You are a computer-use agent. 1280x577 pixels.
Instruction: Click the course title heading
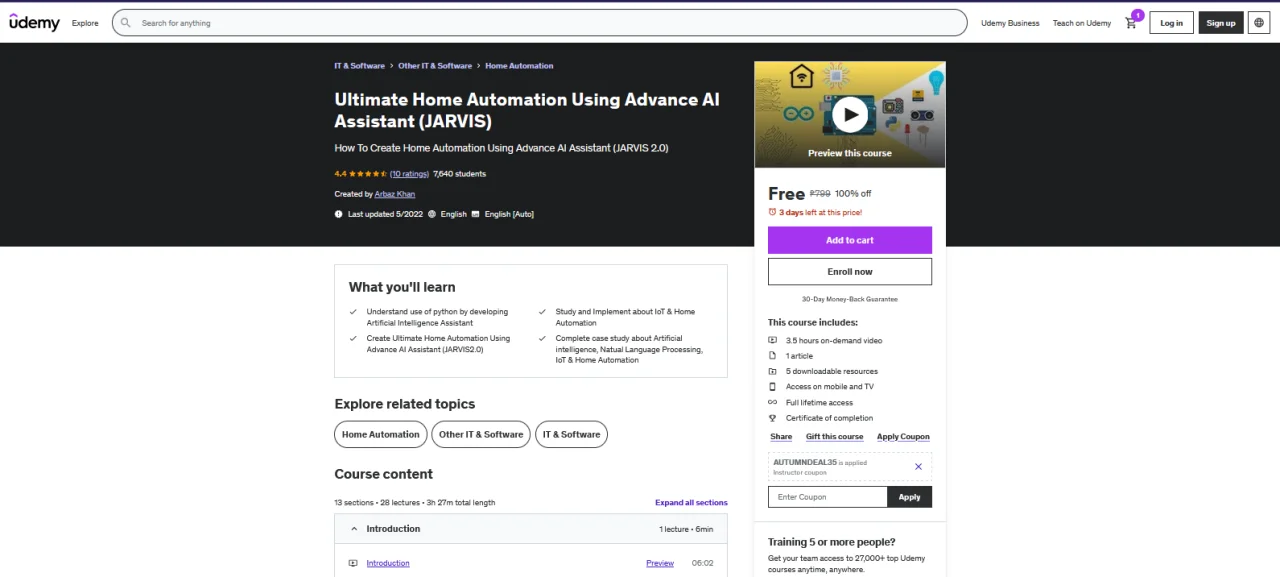click(527, 111)
